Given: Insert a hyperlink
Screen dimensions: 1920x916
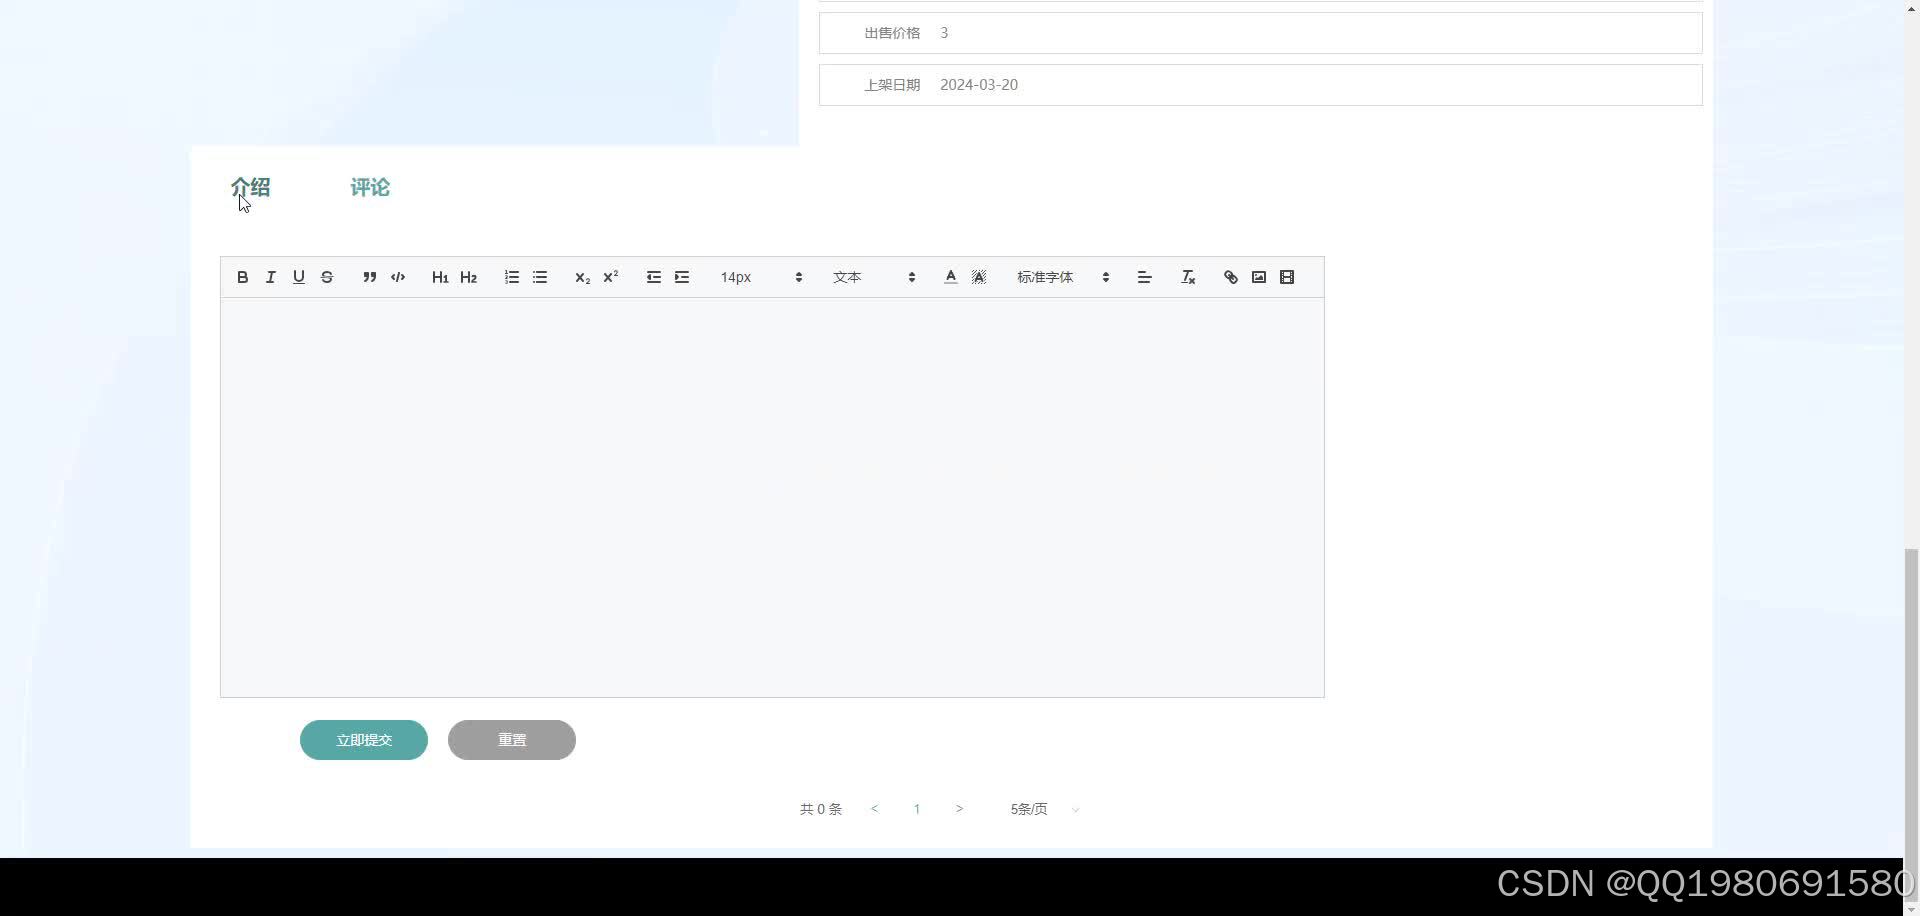Looking at the screenshot, I should coord(1230,277).
